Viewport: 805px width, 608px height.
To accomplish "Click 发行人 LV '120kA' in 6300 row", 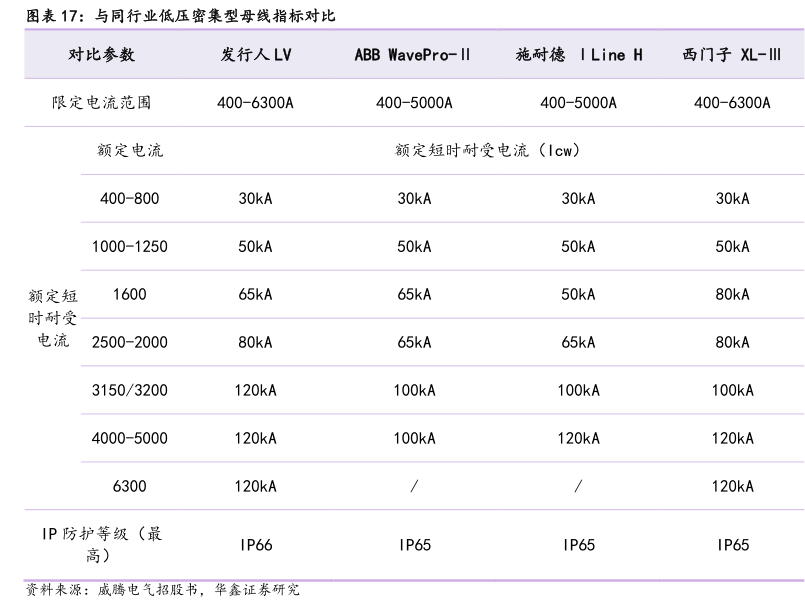I will click(255, 486).
